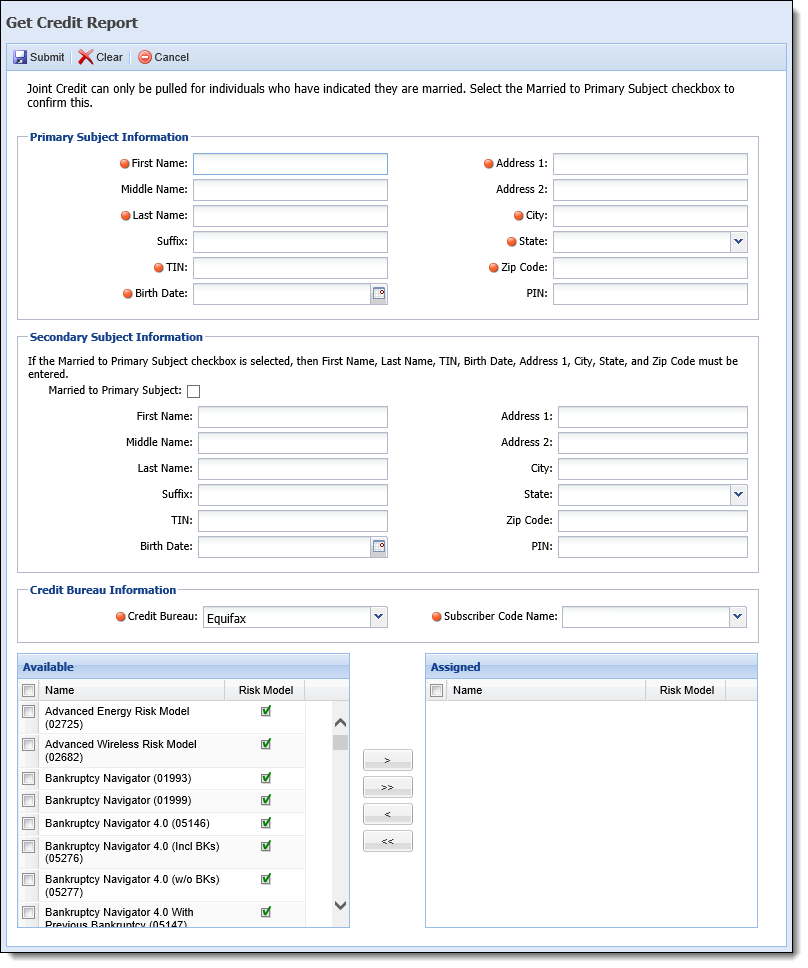808x968 pixels.
Task: Click the red X Clear icon
Action: pyautogui.click(x=86, y=57)
